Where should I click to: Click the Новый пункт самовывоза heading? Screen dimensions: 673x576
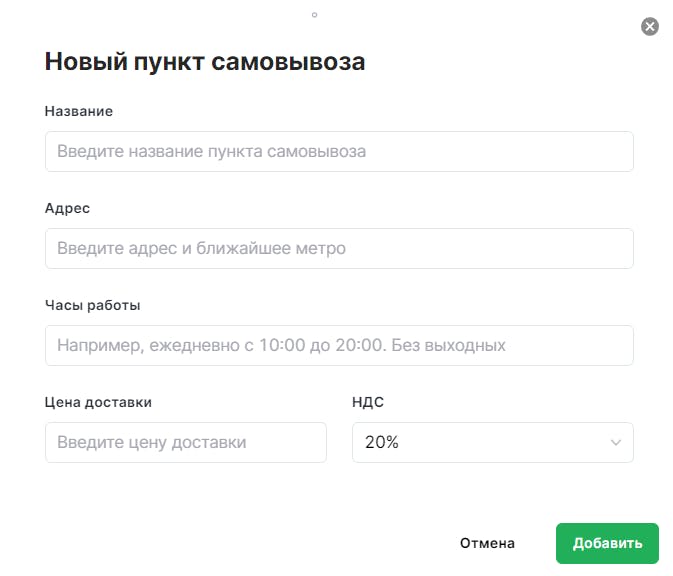point(205,61)
